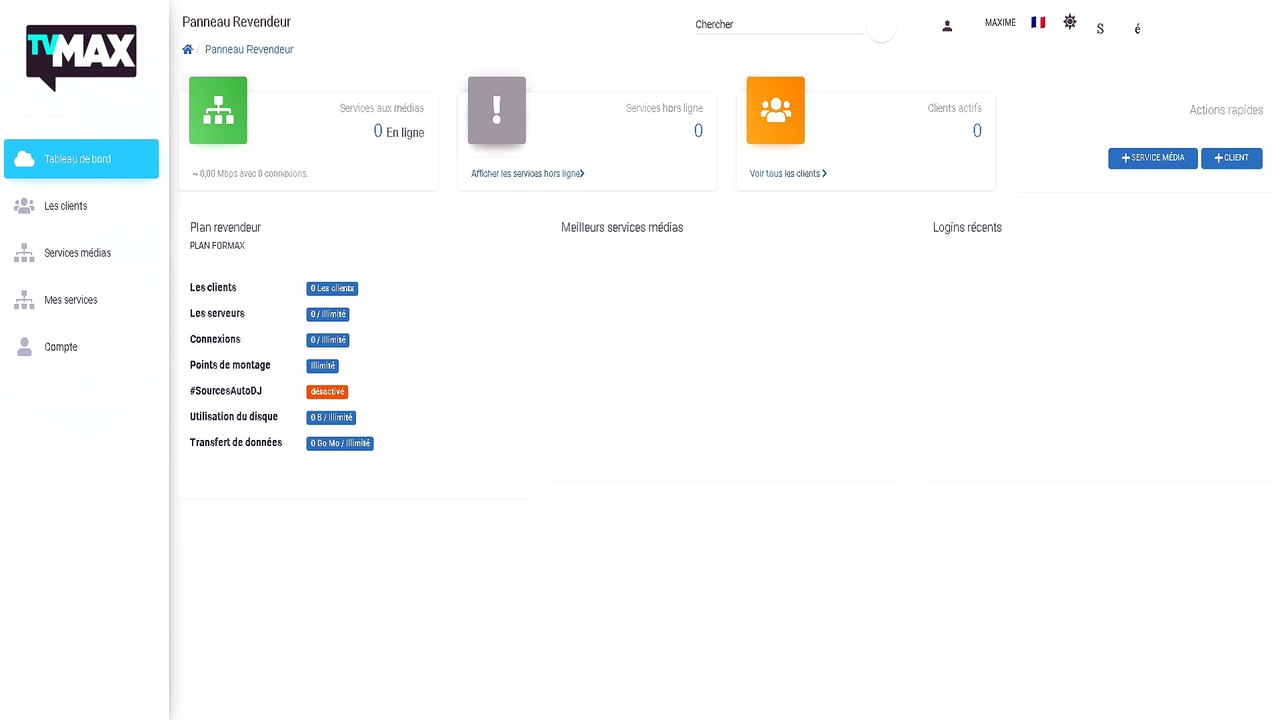Click the network icon beside Mes services
The image size is (1280, 720).
24,300
